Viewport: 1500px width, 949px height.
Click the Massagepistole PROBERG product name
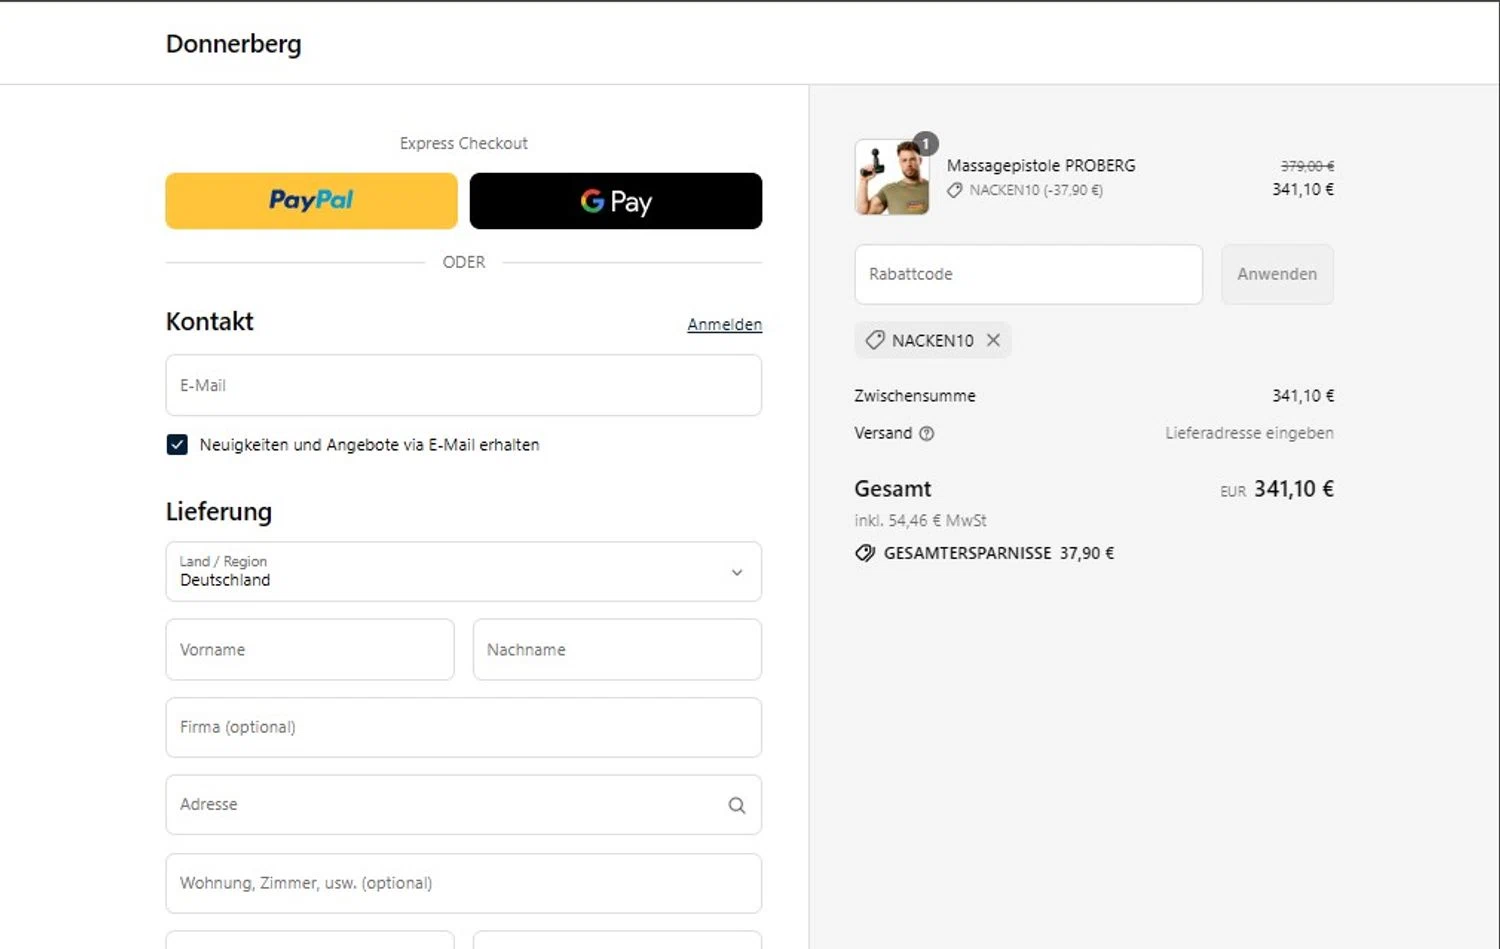[x=1041, y=165]
